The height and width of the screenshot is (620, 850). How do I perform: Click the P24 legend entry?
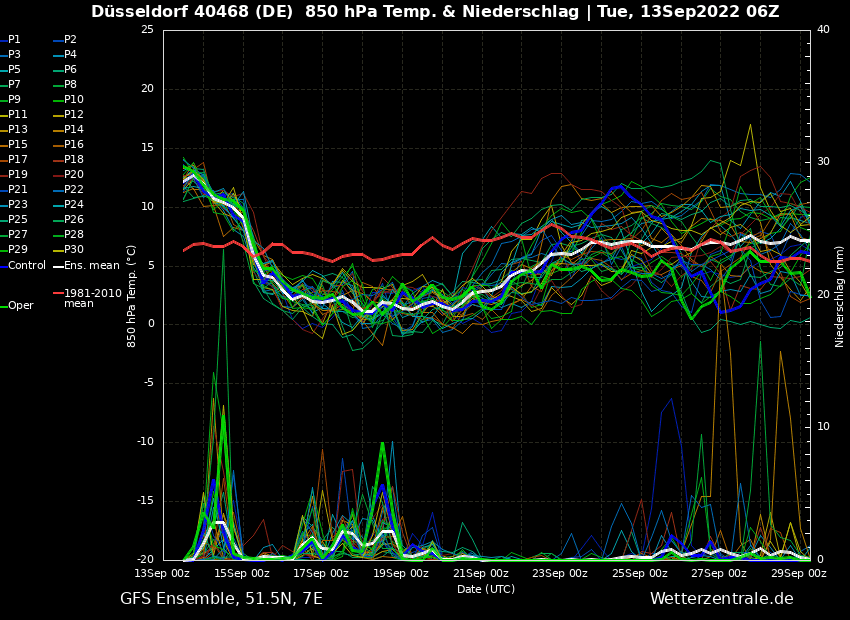coord(73,205)
